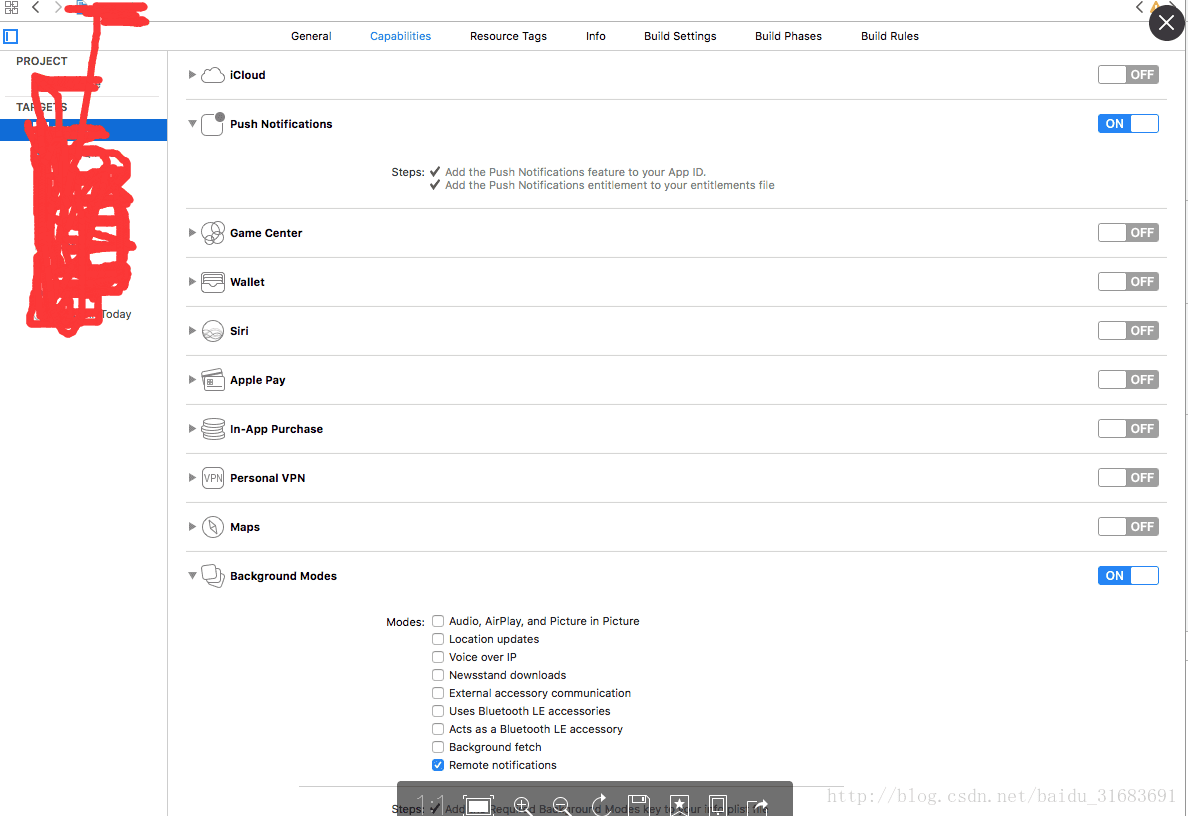Click the favorite star bookmark icon

[679, 805]
